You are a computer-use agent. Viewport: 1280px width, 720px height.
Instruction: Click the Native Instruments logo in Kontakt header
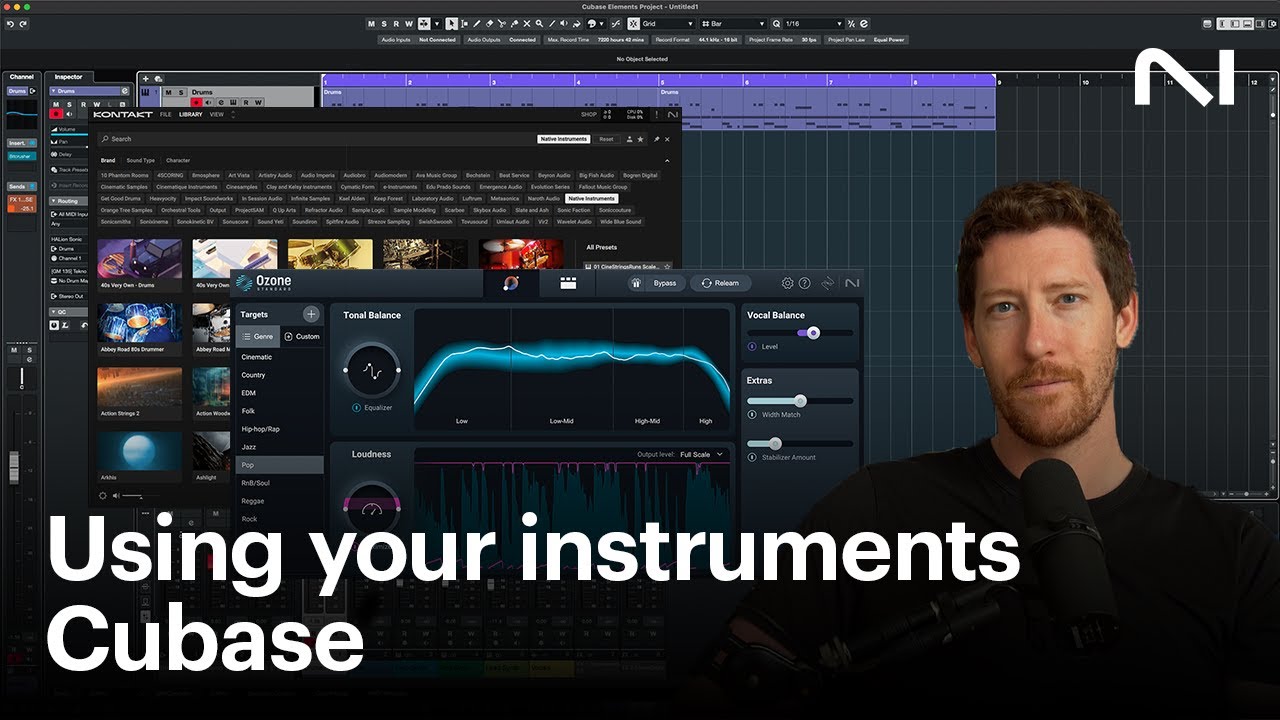[673, 115]
